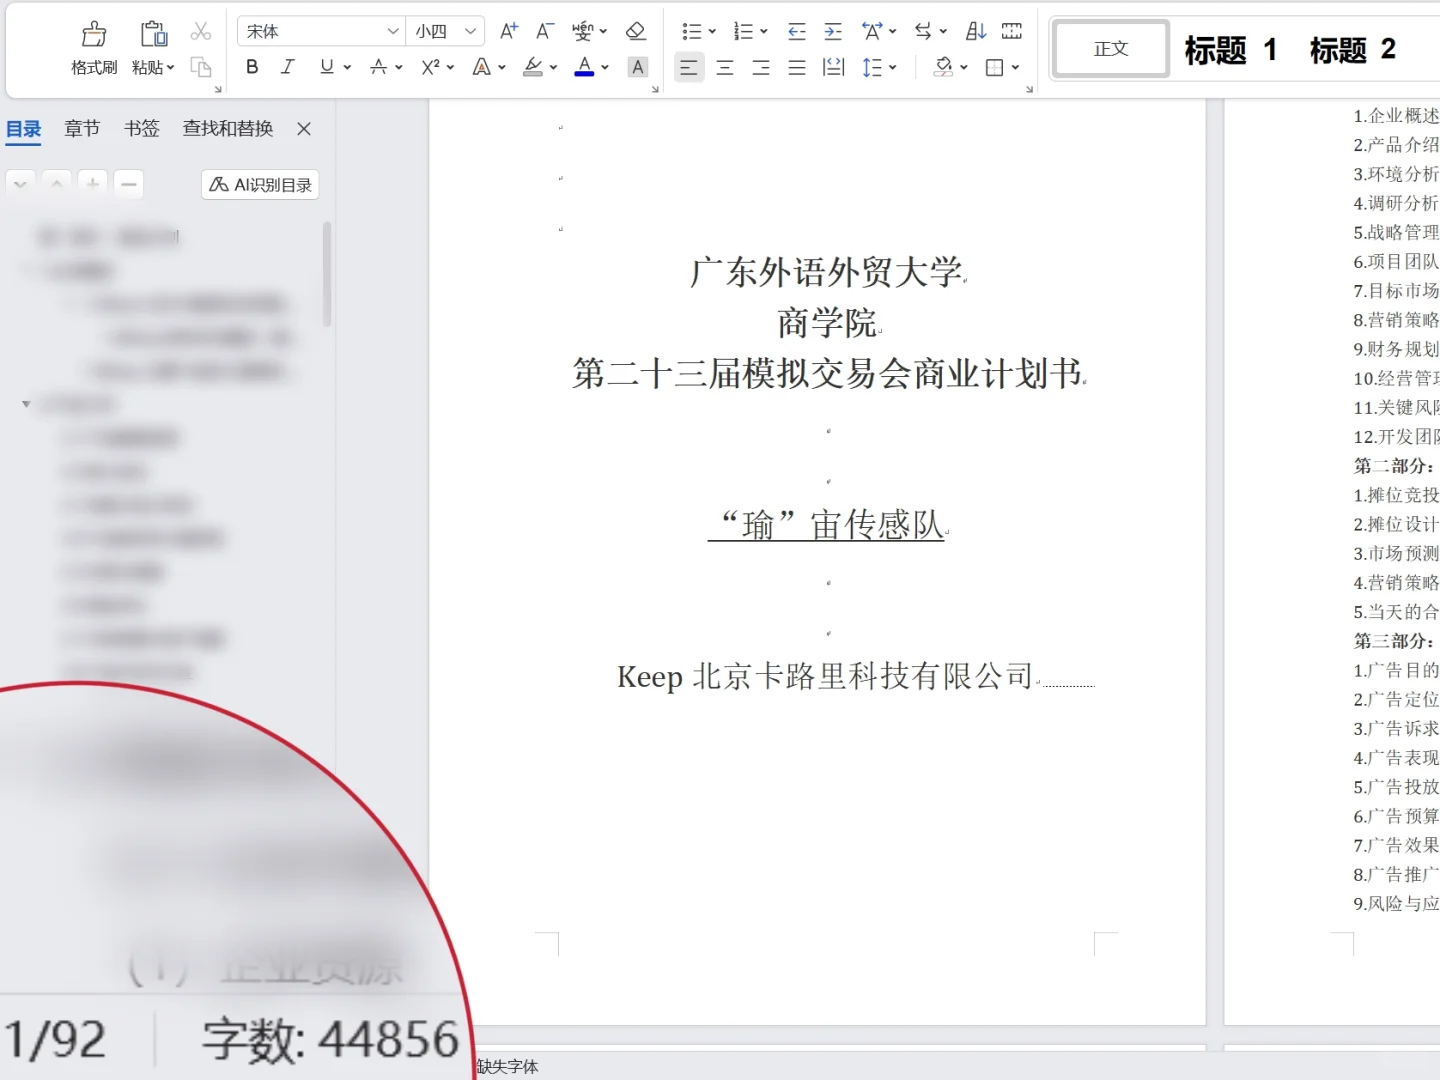This screenshot has height=1080, width=1440.
Task: Click the copy icon below scissors
Action: pyautogui.click(x=201, y=67)
